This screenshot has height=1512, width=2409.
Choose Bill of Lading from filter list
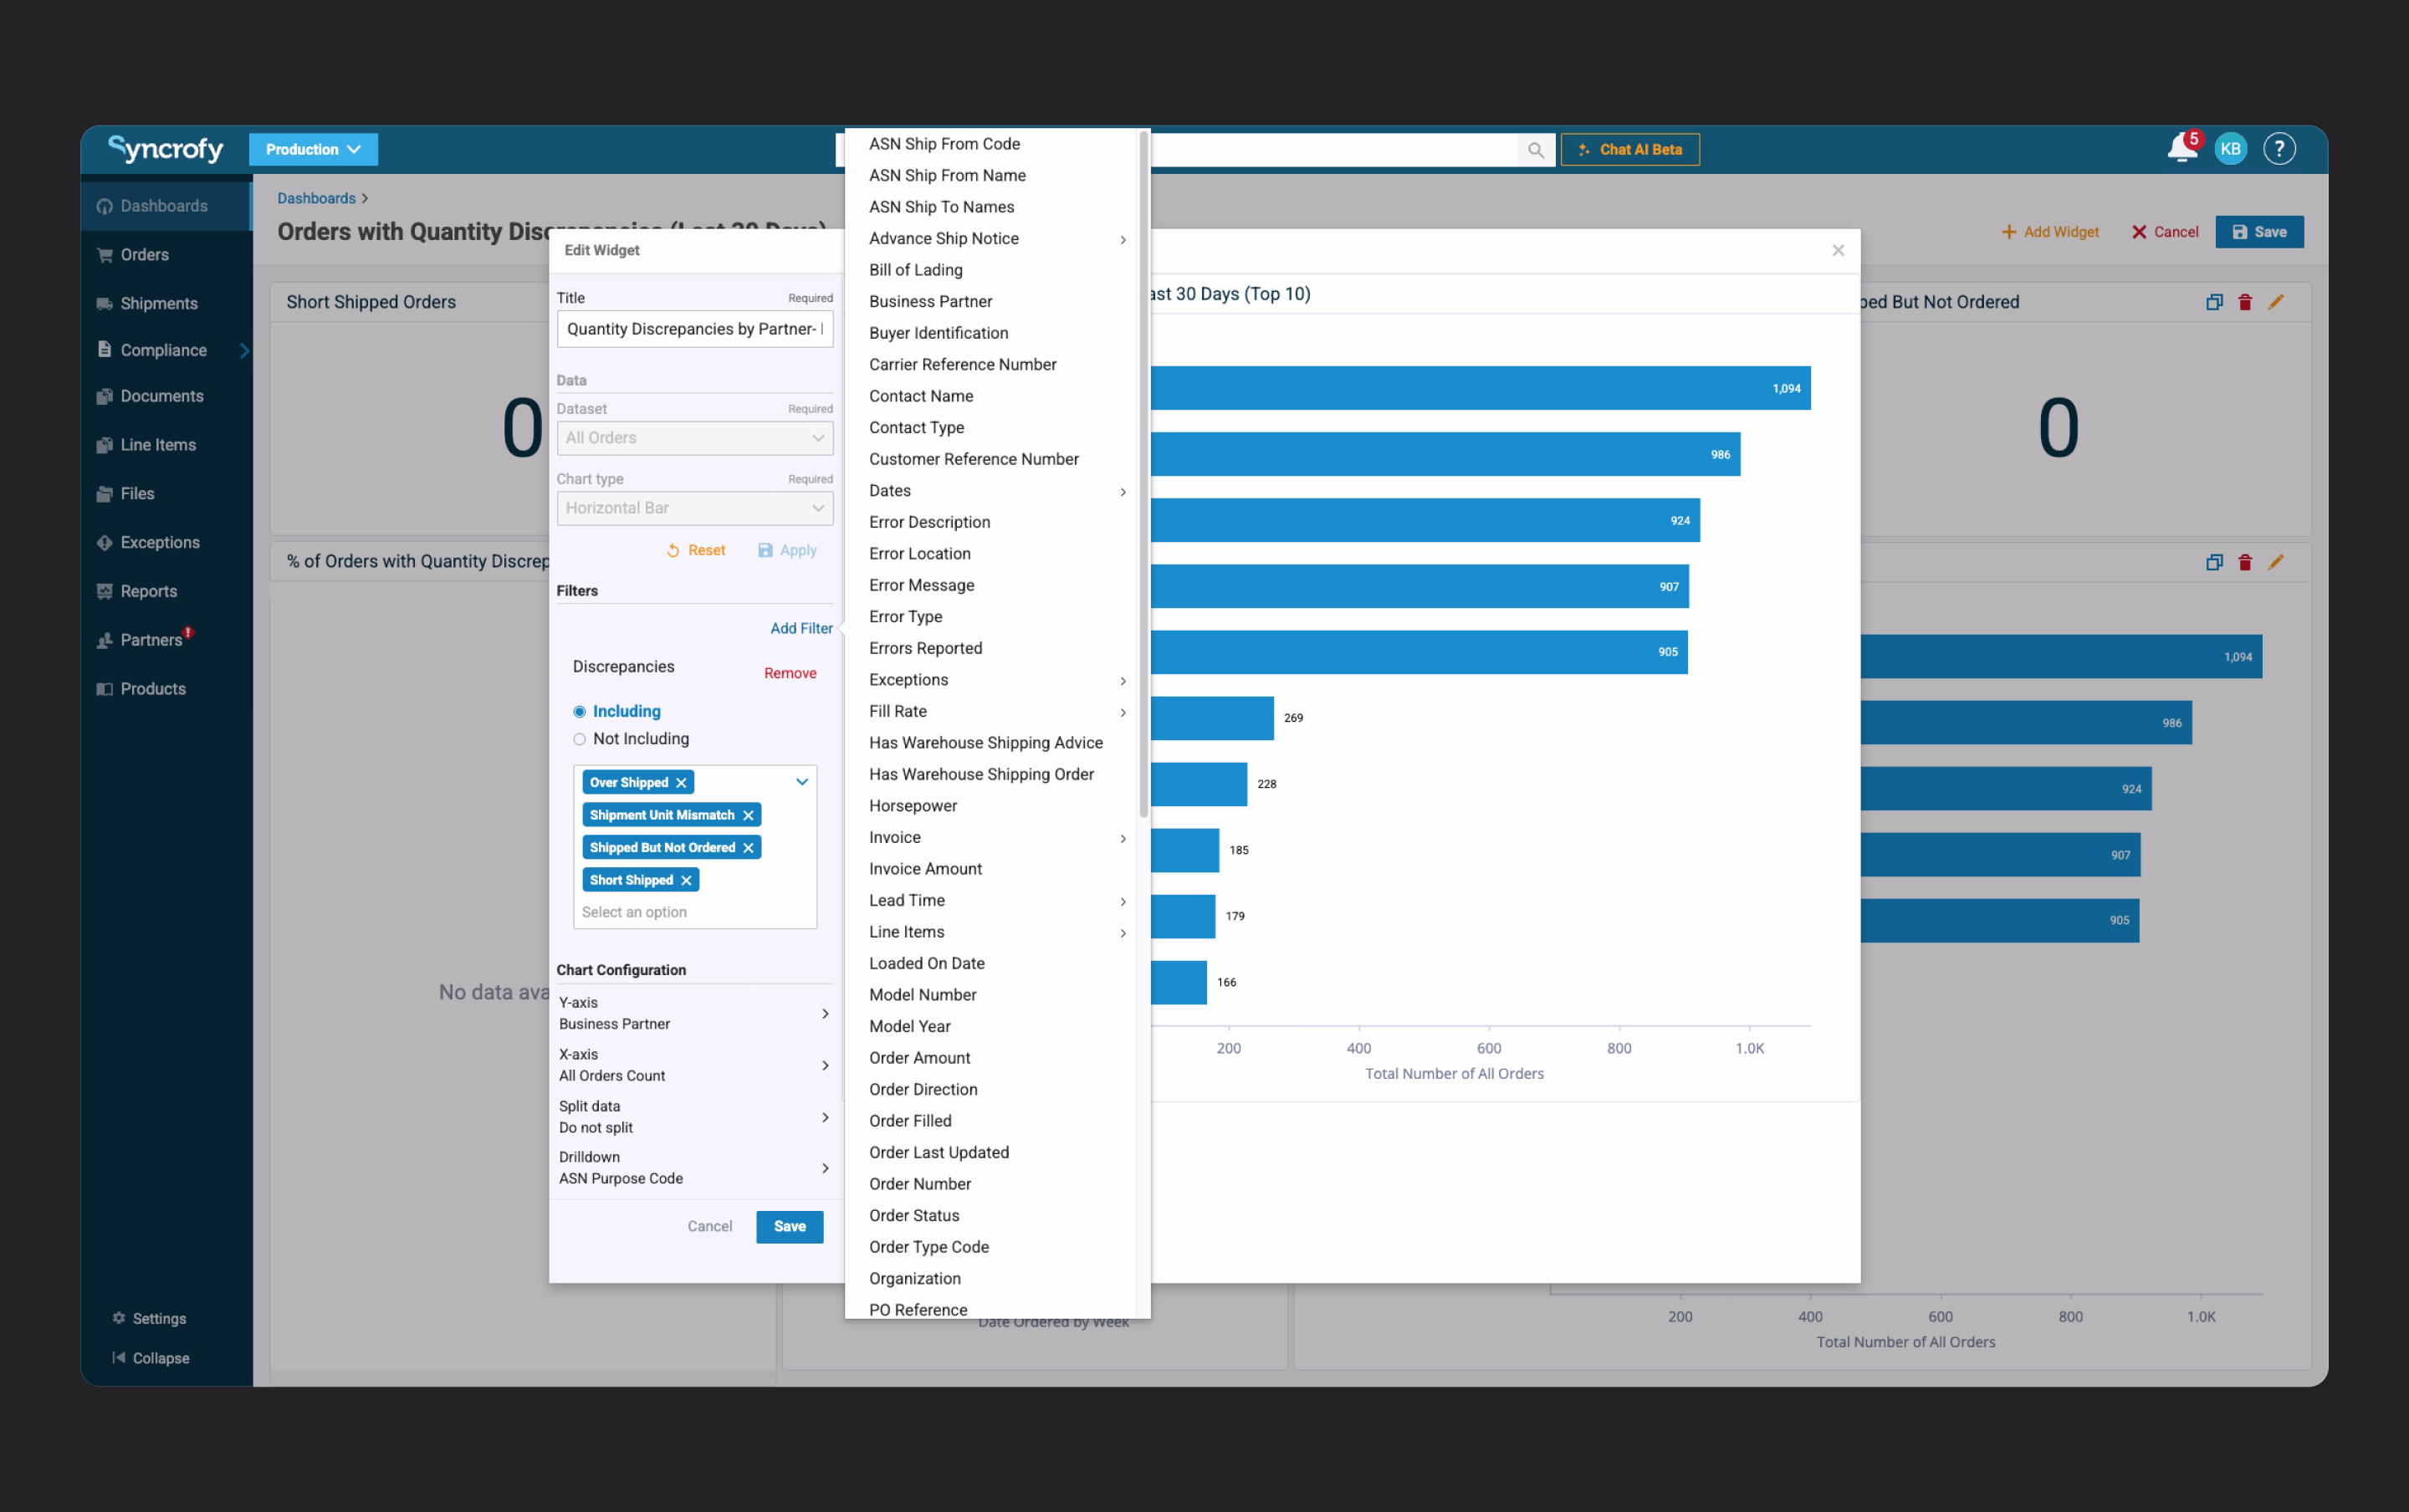click(x=915, y=270)
